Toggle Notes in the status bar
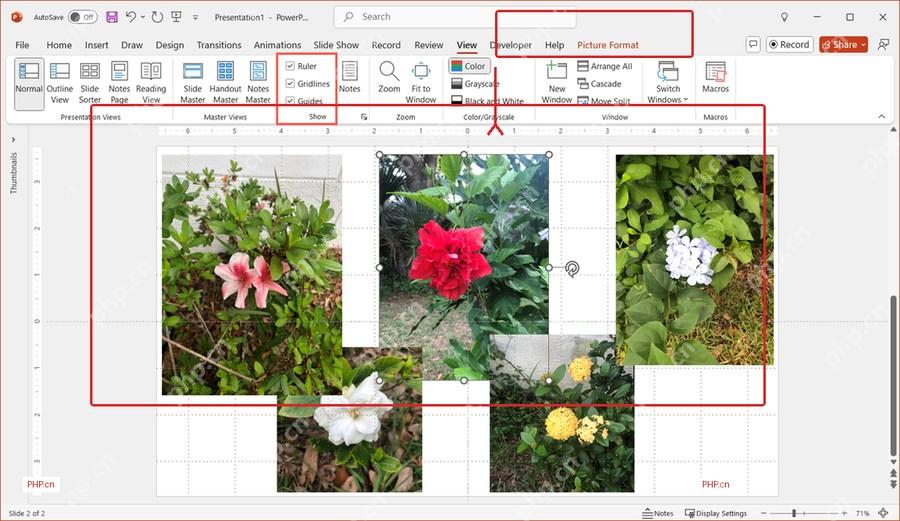Image resolution: width=900 pixels, height=521 pixels. tap(658, 513)
